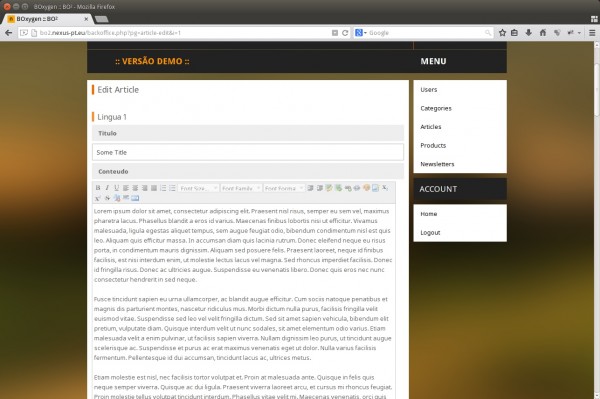Screen dimensions: 600x399
Task: Indent the paragraph in the editor
Action: [x=310, y=188]
